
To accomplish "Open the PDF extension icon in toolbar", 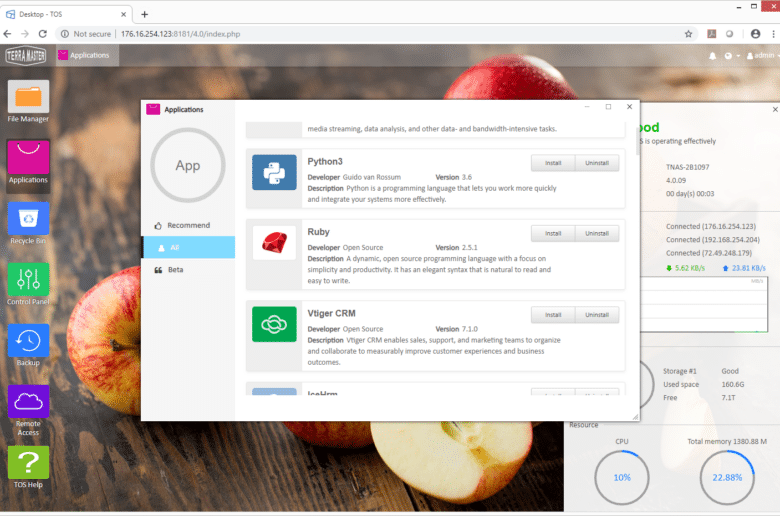I will pos(711,34).
